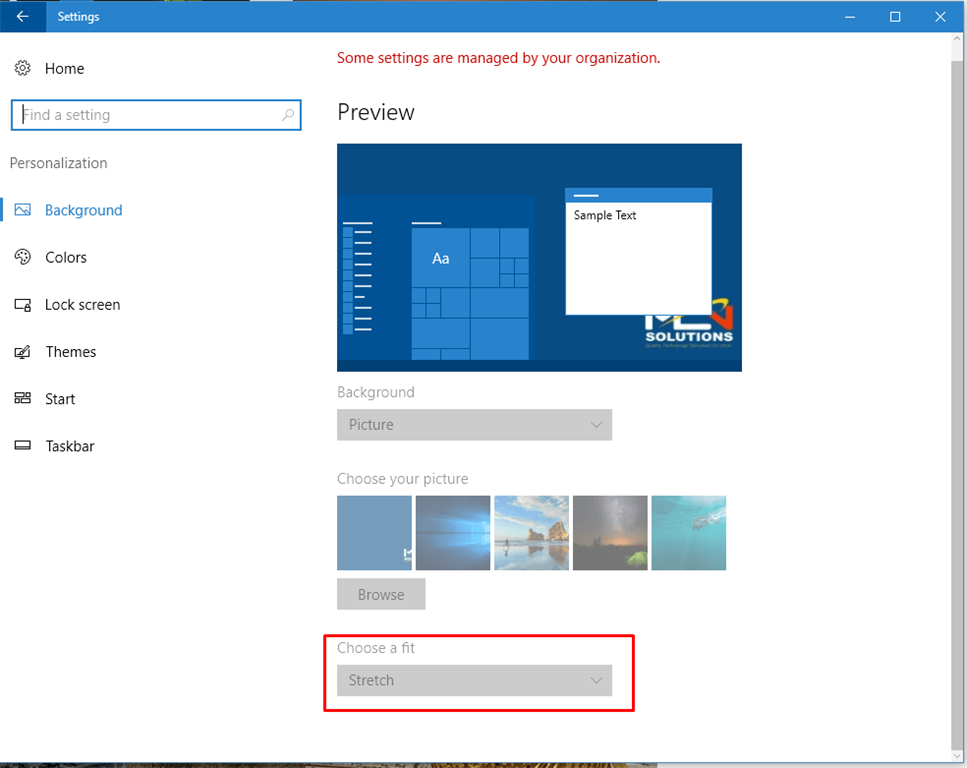The height and width of the screenshot is (768, 967).
Task: Click the Browse button
Action: 381,594
